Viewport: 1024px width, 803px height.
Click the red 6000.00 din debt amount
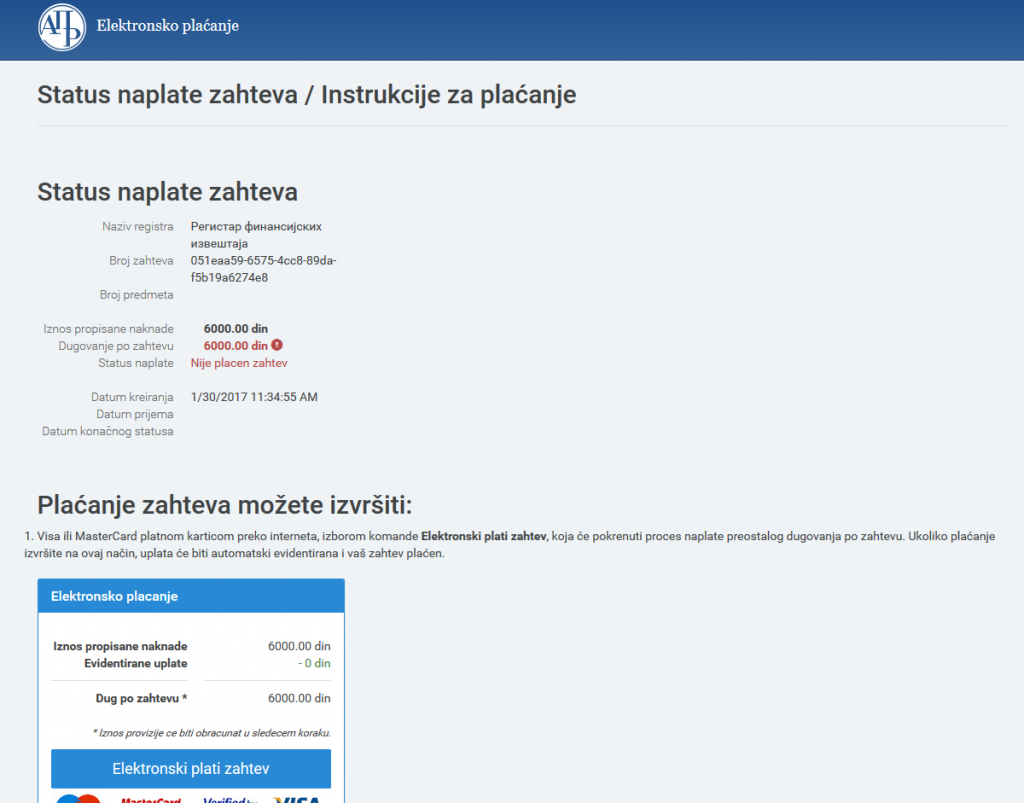[235, 346]
